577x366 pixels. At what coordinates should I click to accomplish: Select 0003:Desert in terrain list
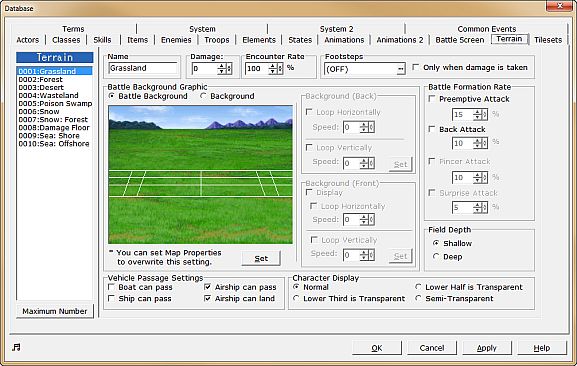(54, 88)
